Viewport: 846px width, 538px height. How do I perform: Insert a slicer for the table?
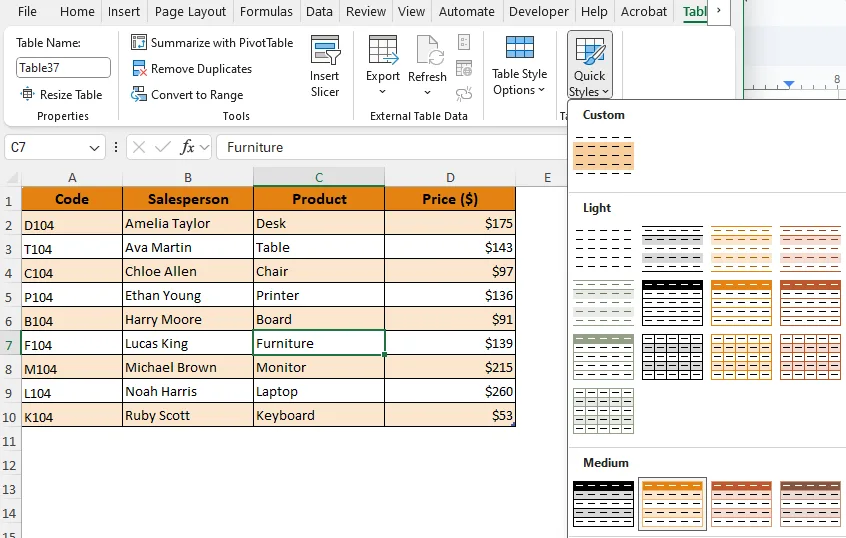325,67
